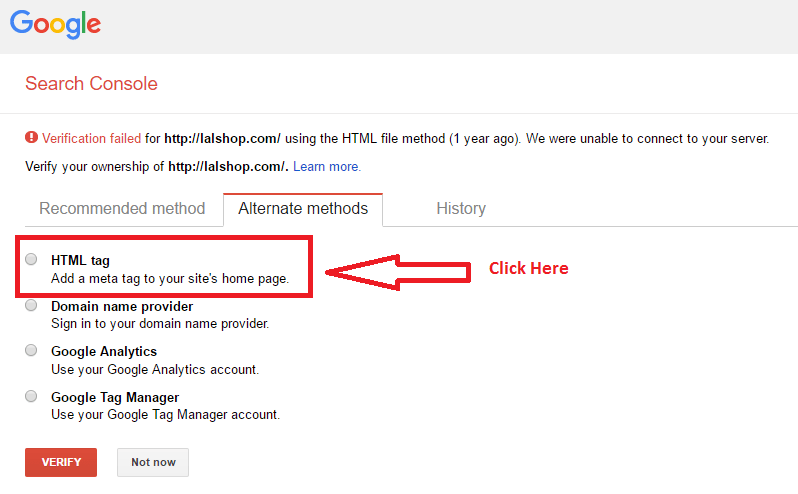Select the HTML tag radio button
This screenshot has height=494, width=798.
pos(31,259)
